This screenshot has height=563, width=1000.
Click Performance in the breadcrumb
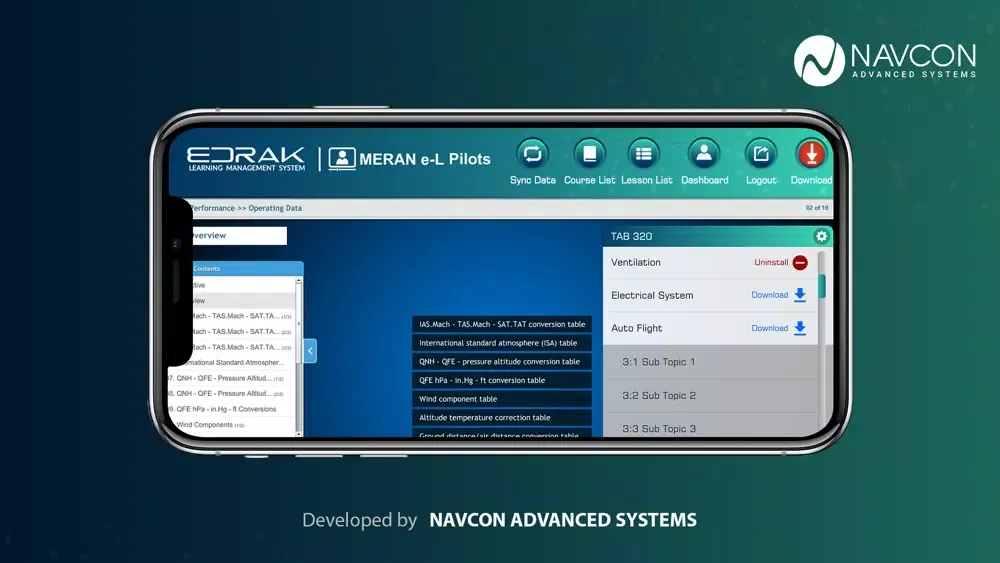212,208
